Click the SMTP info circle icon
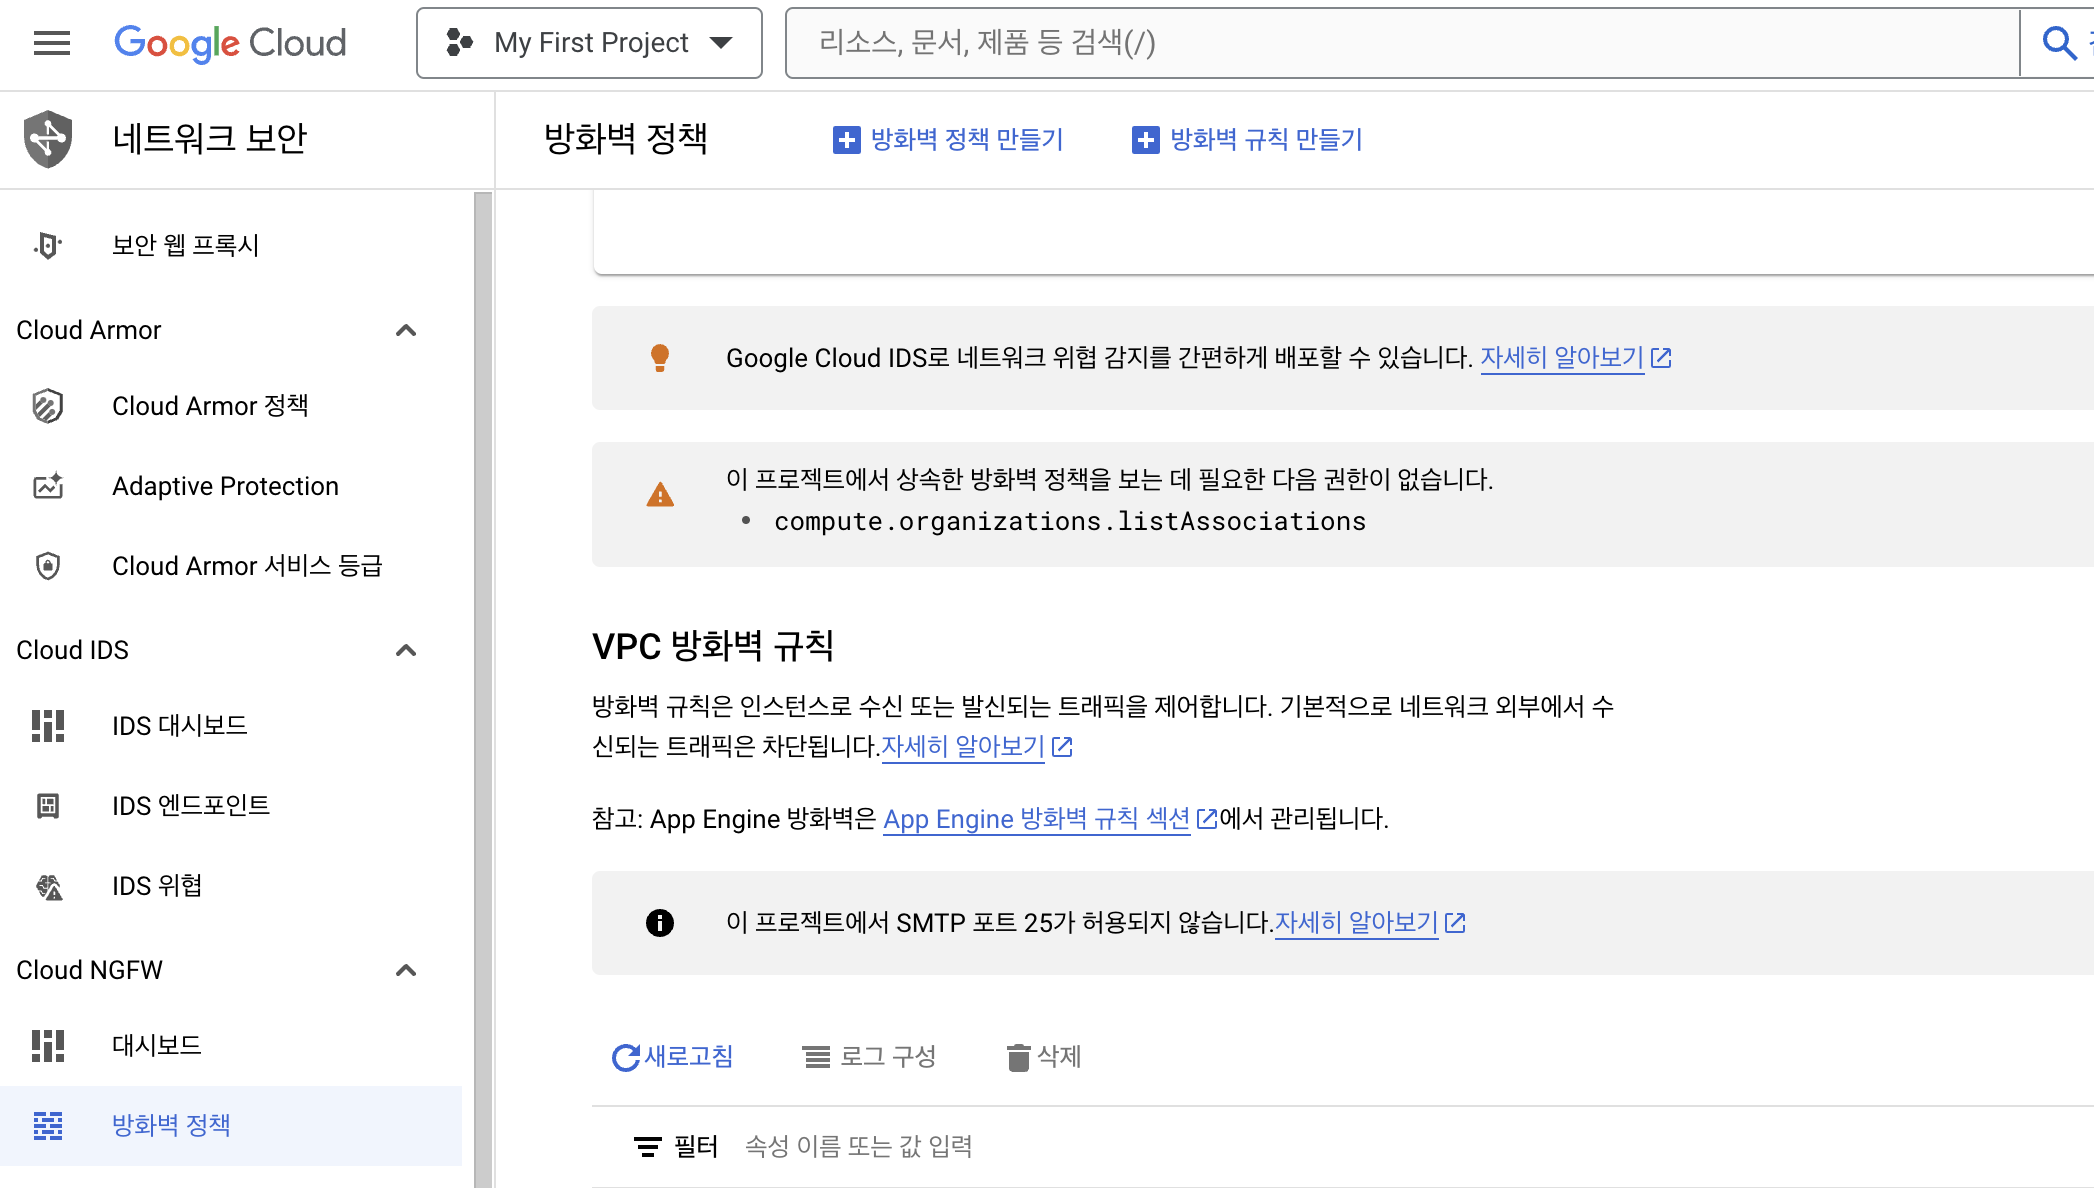2094x1188 pixels. point(660,923)
